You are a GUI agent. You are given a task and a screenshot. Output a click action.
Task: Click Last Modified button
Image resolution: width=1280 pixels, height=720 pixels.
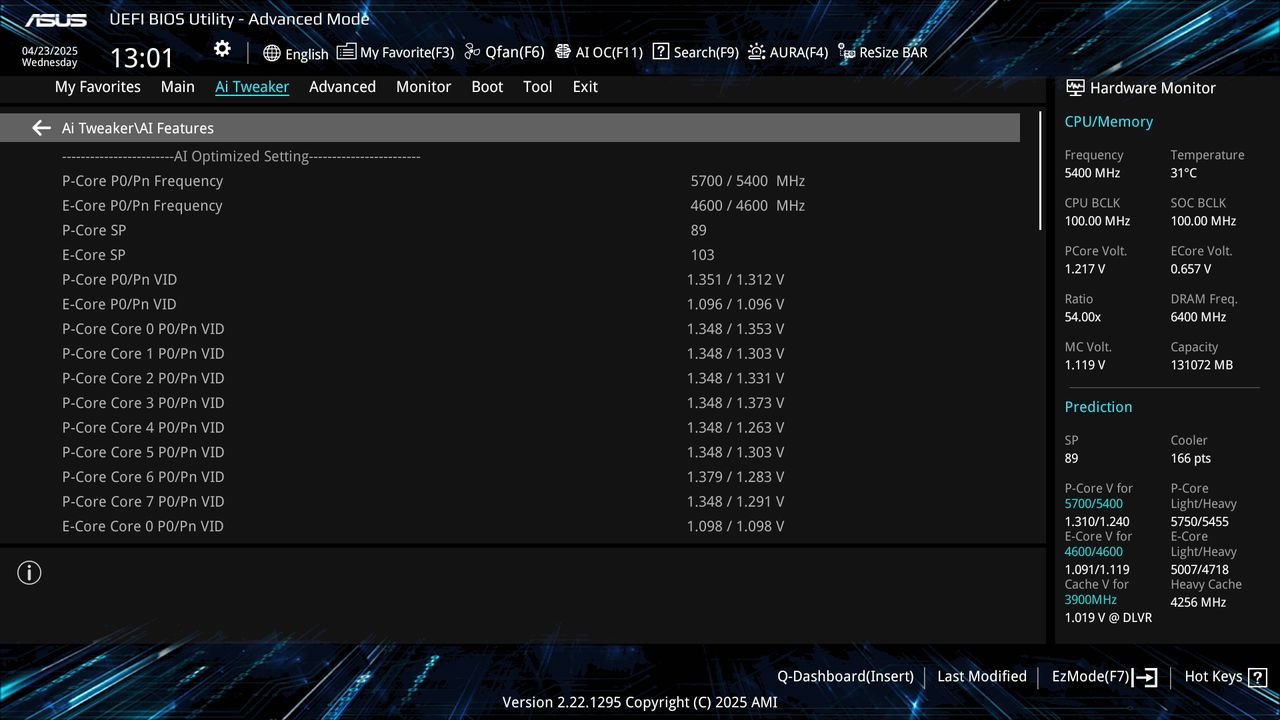982,677
